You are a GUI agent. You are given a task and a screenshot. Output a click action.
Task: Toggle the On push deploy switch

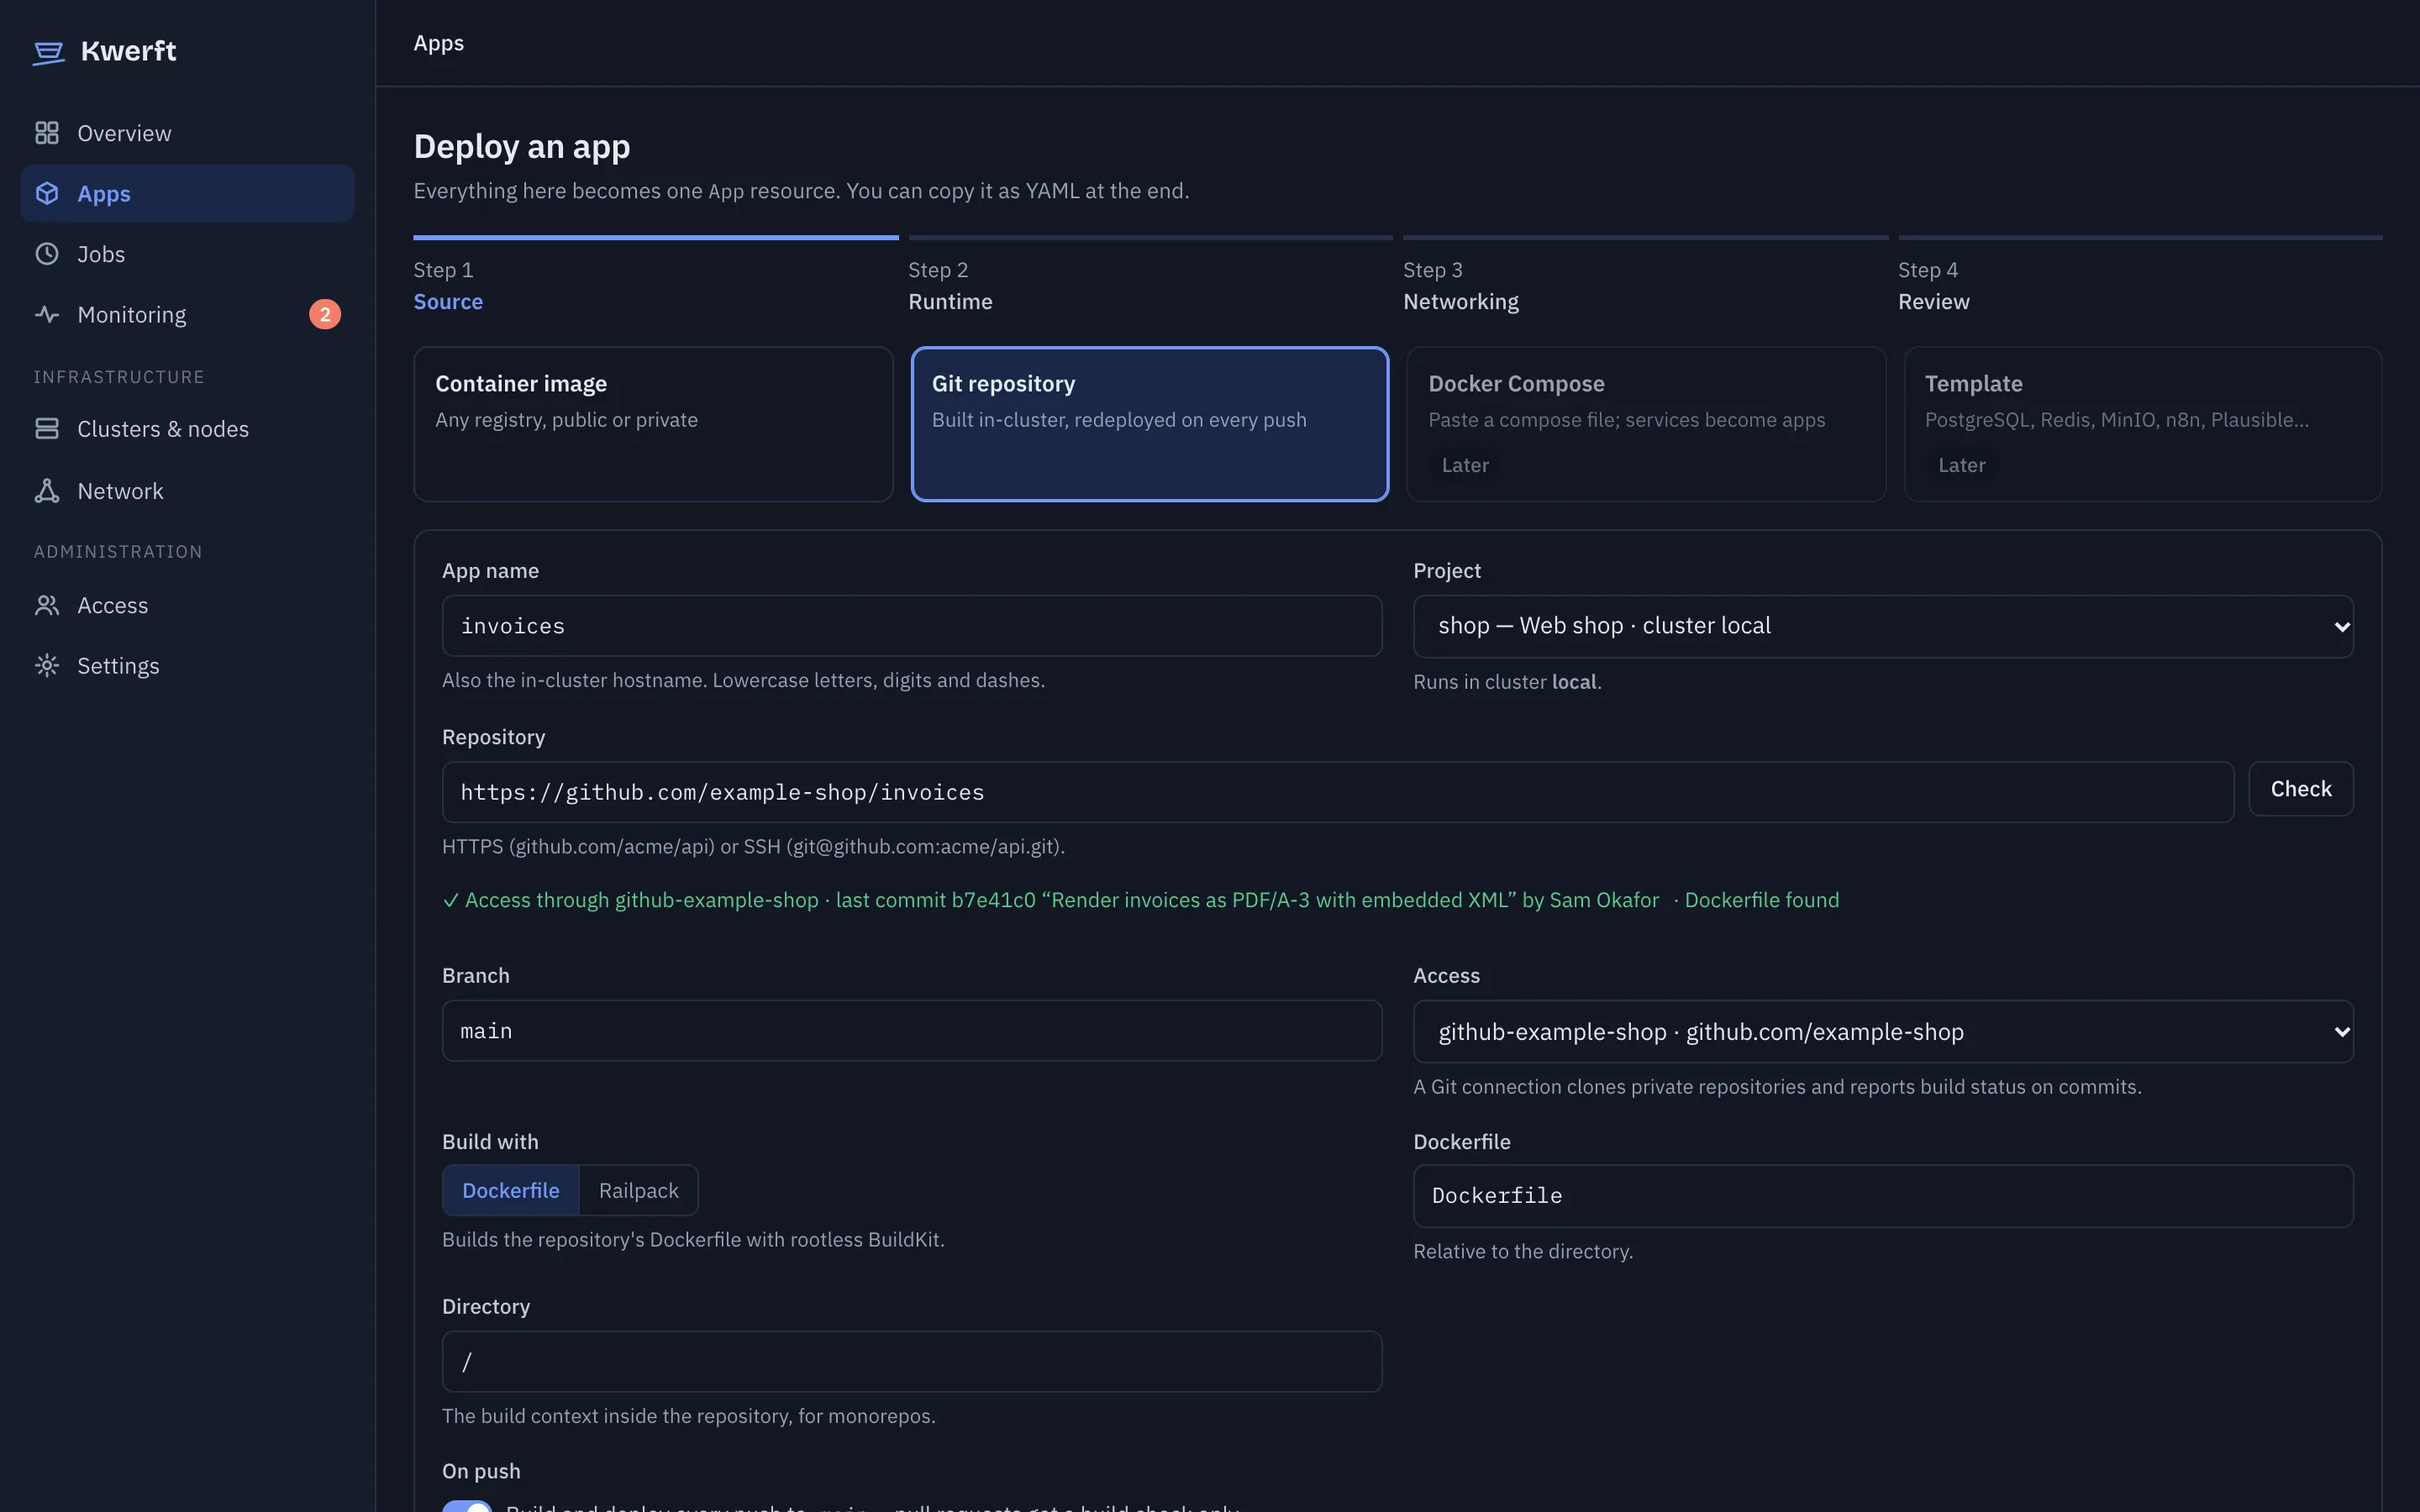pyautogui.click(x=467, y=1506)
